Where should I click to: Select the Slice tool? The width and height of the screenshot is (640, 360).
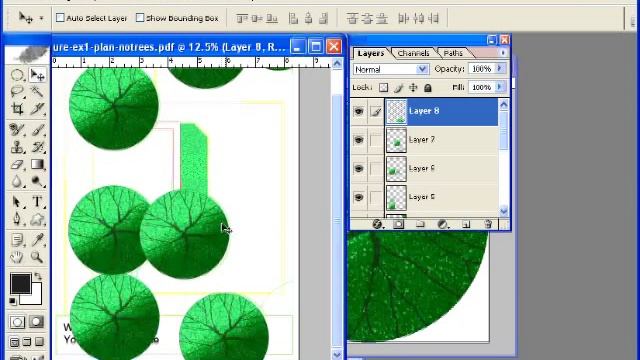38,109
